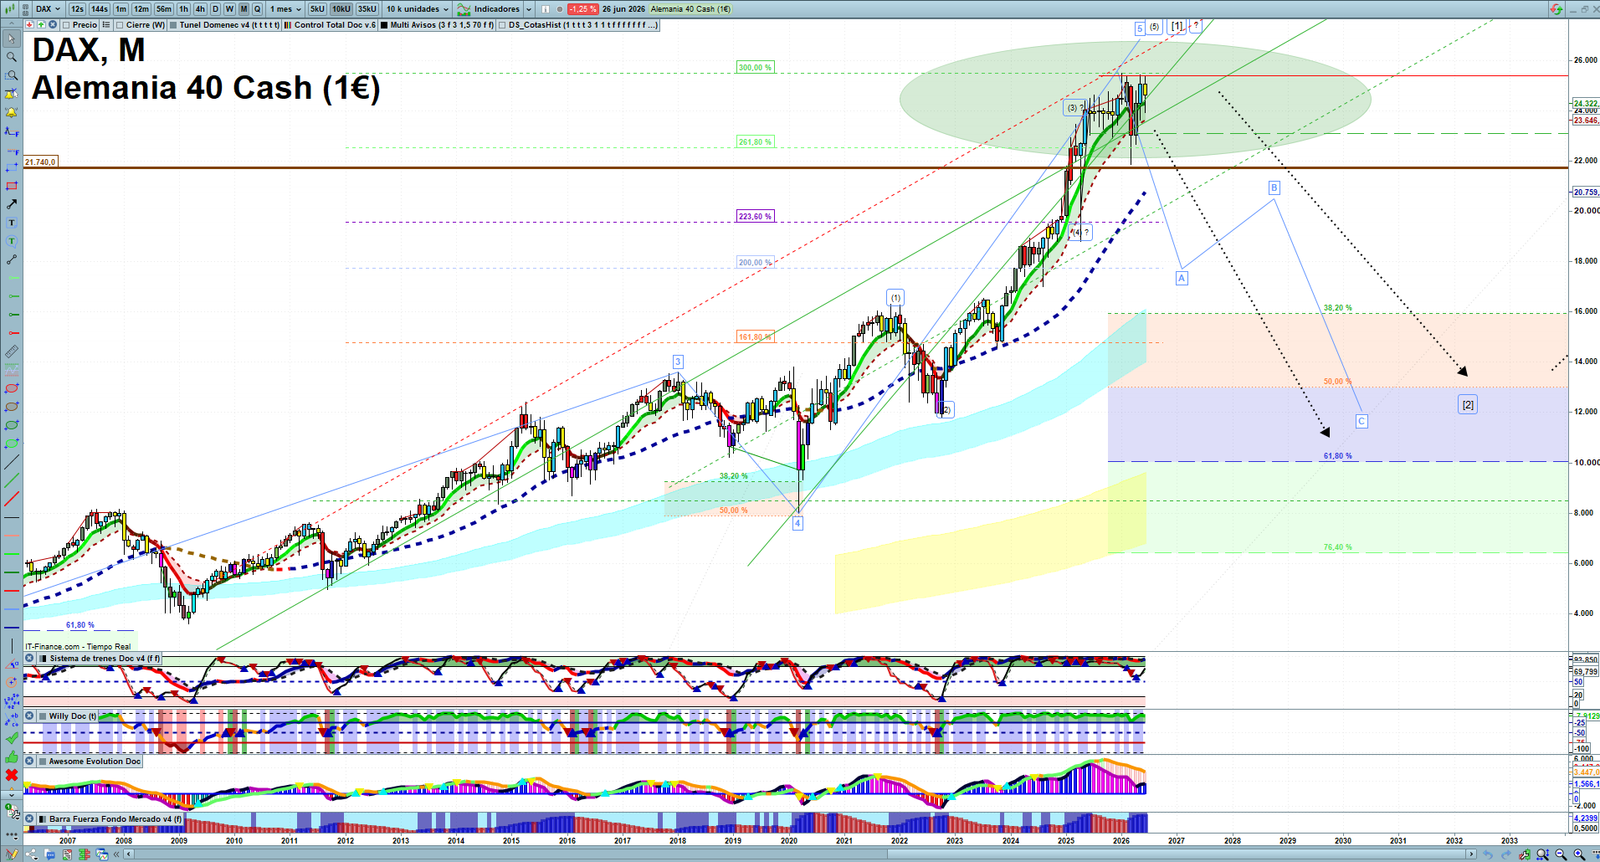The height and width of the screenshot is (862, 1600).
Task: Select the red rectangle drawing tool
Action: 12,185
